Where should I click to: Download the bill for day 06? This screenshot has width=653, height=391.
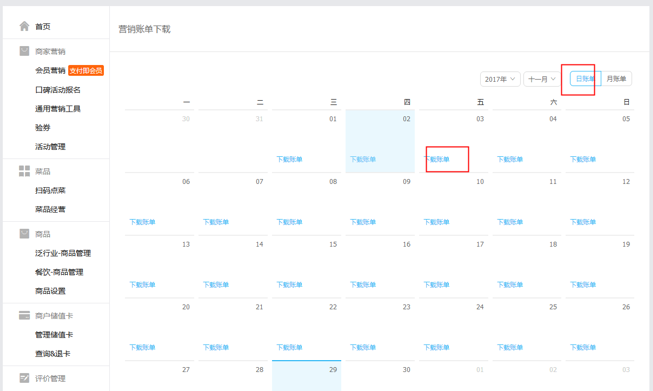[x=142, y=222]
